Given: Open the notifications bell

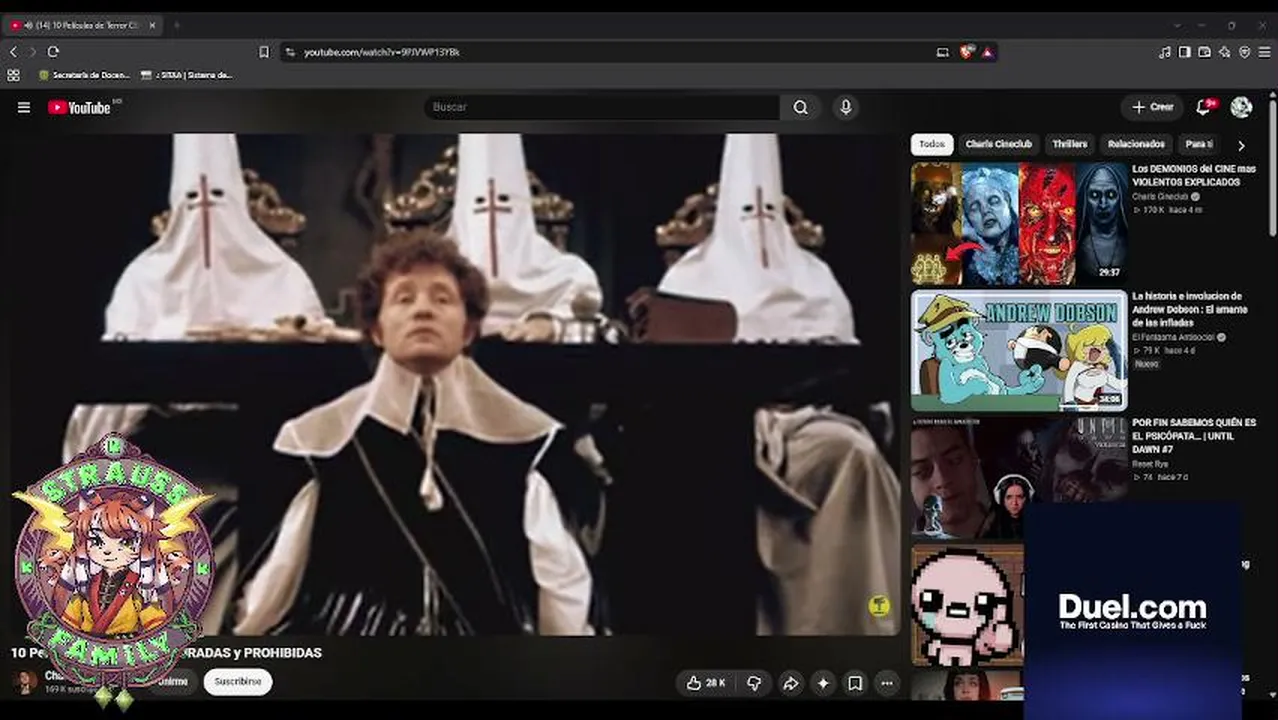Looking at the screenshot, I should [1204, 107].
